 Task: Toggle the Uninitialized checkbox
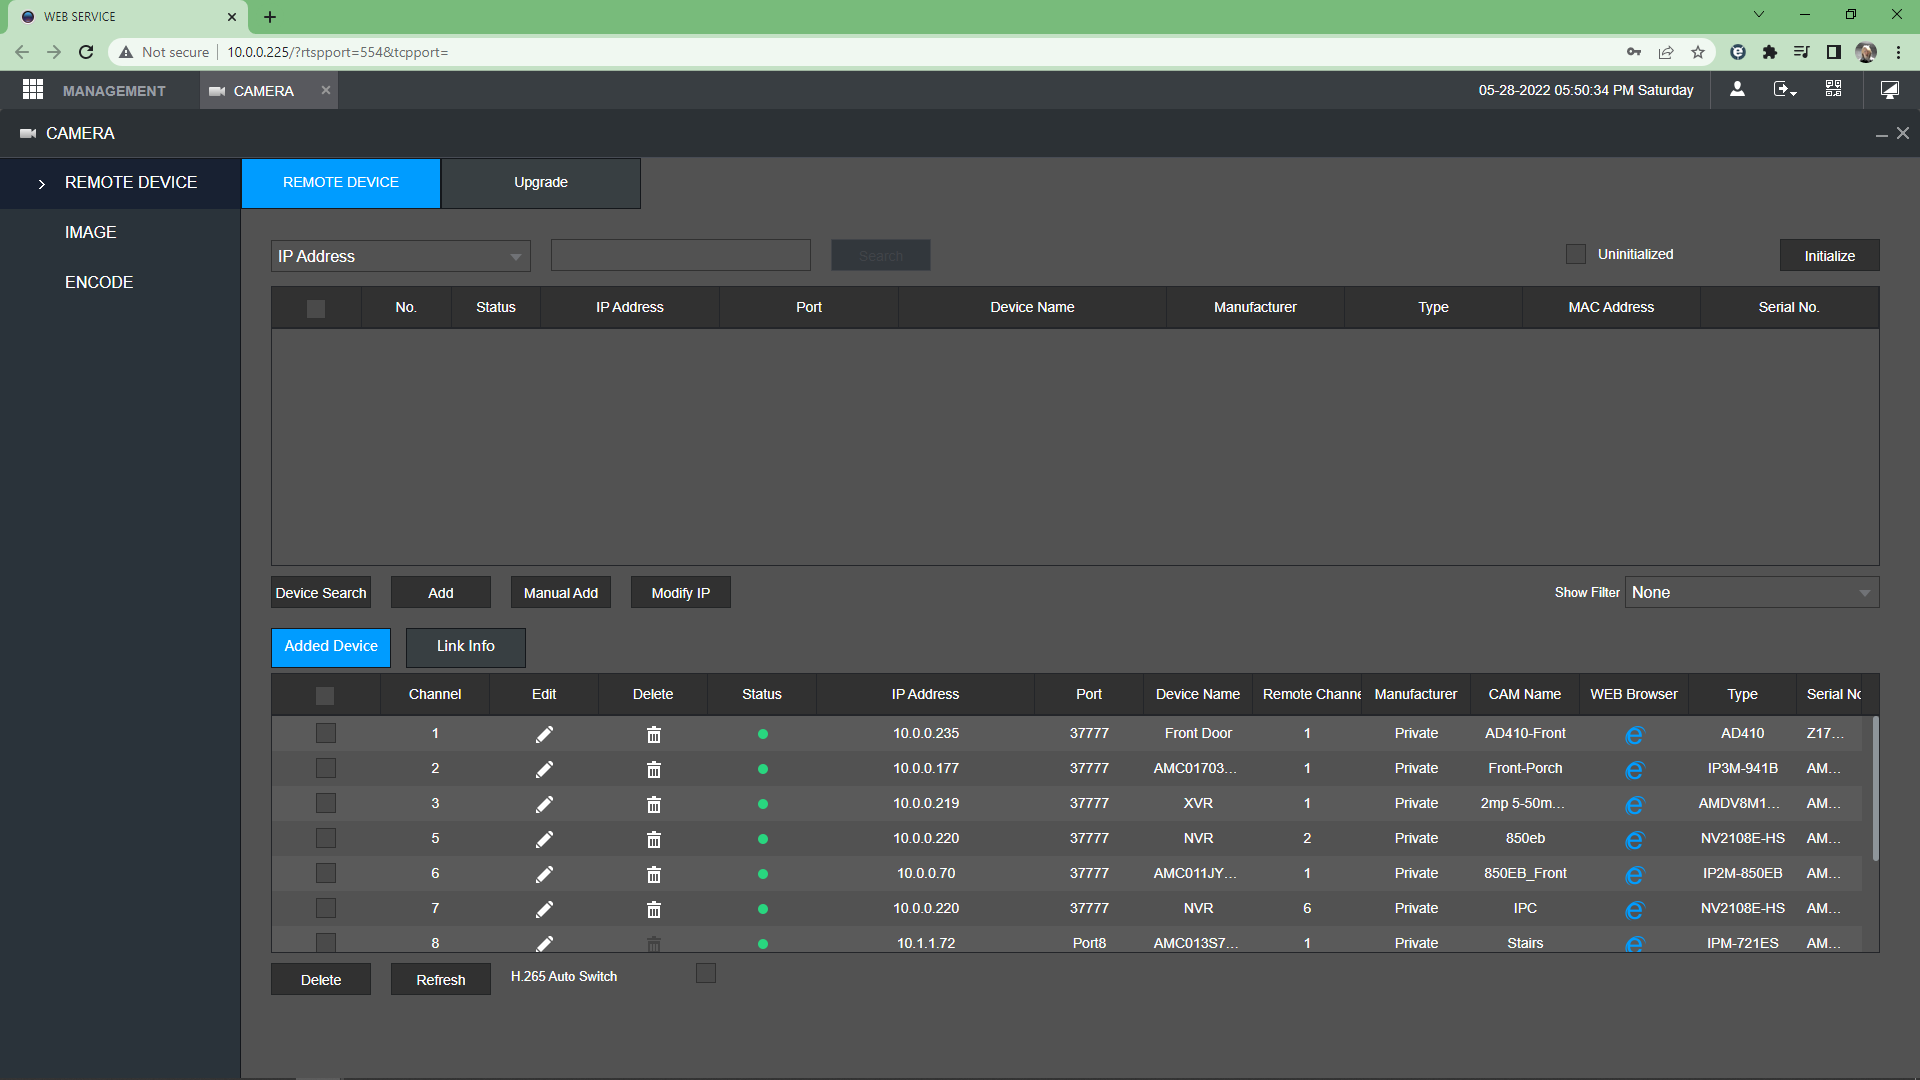point(1576,254)
